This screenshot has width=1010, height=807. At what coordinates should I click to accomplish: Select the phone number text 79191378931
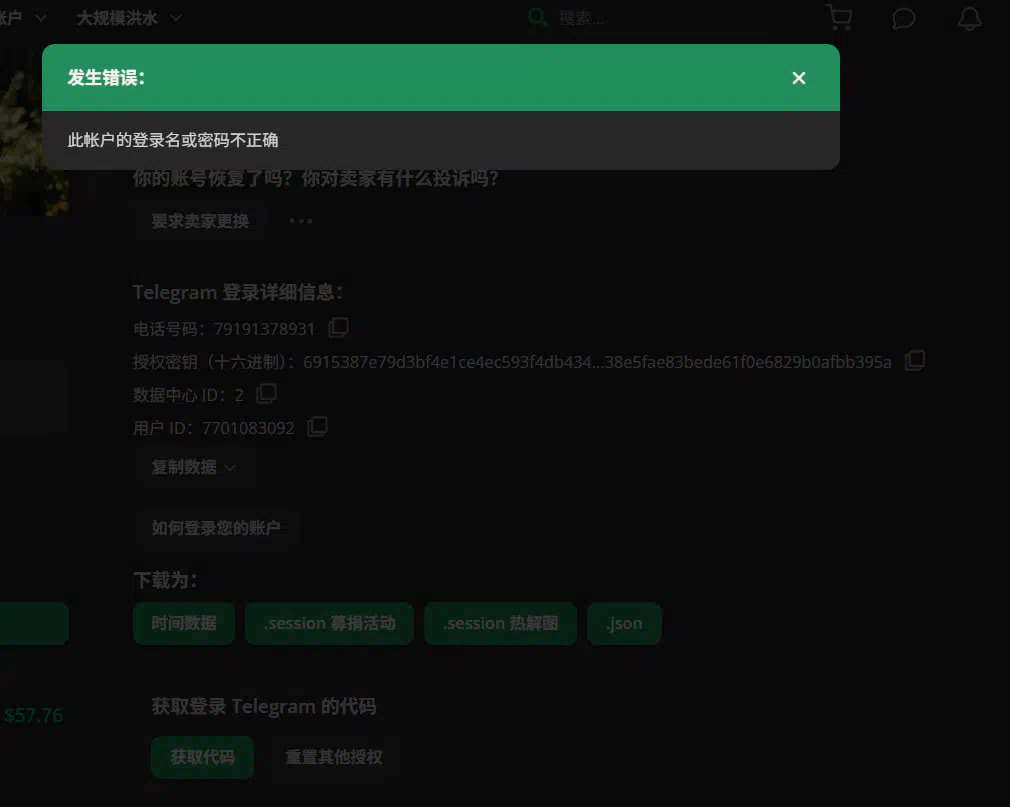pos(264,329)
